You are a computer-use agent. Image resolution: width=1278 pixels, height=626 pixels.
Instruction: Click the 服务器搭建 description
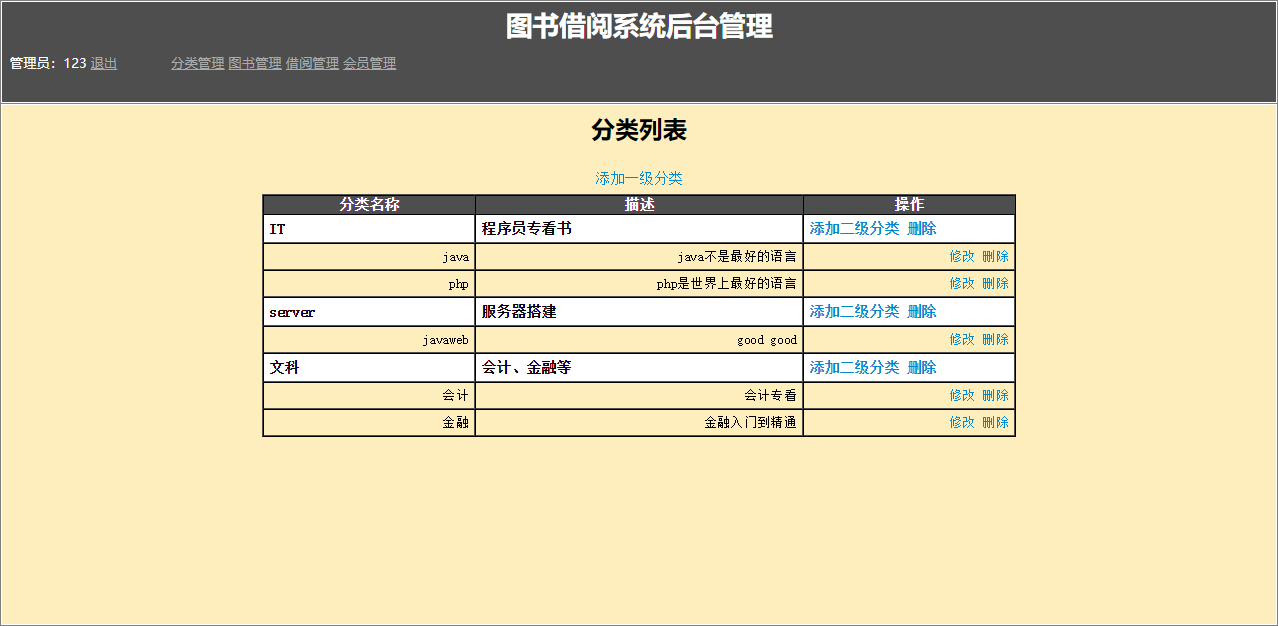519,312
